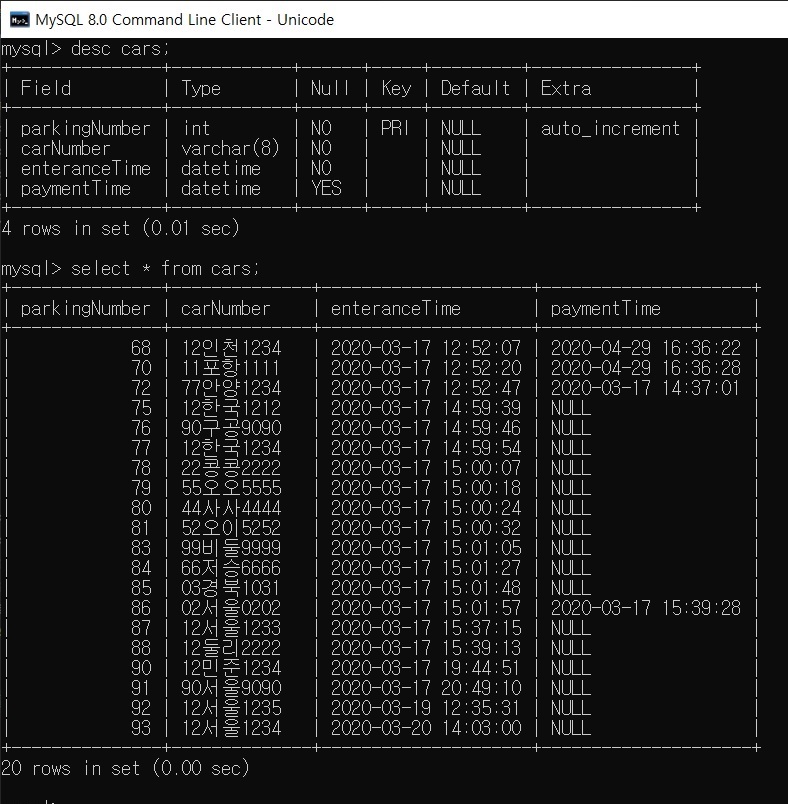Click car number '44사사4444'
The height and width of the screenshot is (804, 788).
click(231, 508)
